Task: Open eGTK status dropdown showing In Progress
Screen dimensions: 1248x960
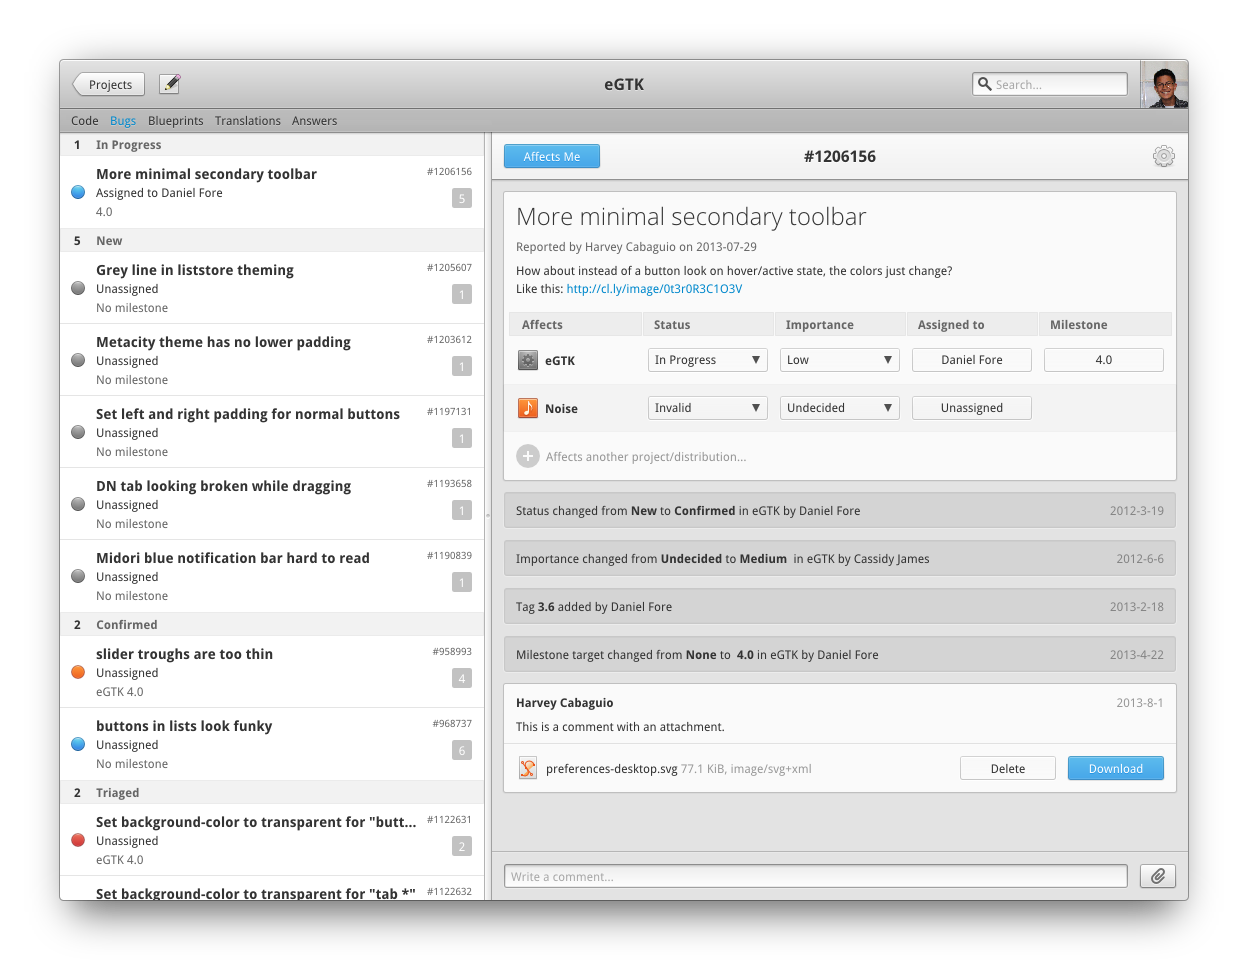Action: pyautogui.click(x=708, y=360)
